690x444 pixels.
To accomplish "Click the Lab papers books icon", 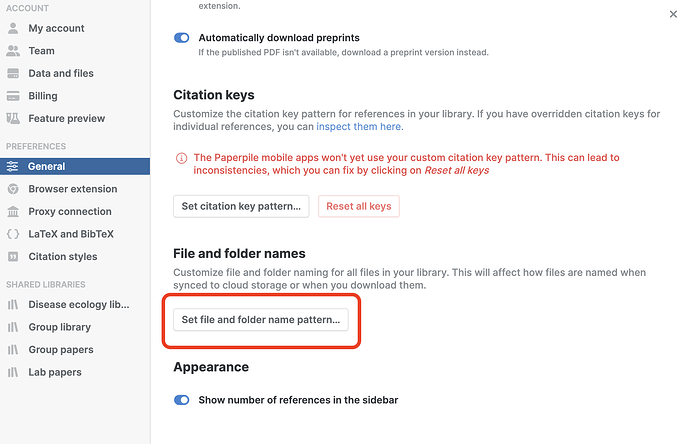I will click(13, 372).
